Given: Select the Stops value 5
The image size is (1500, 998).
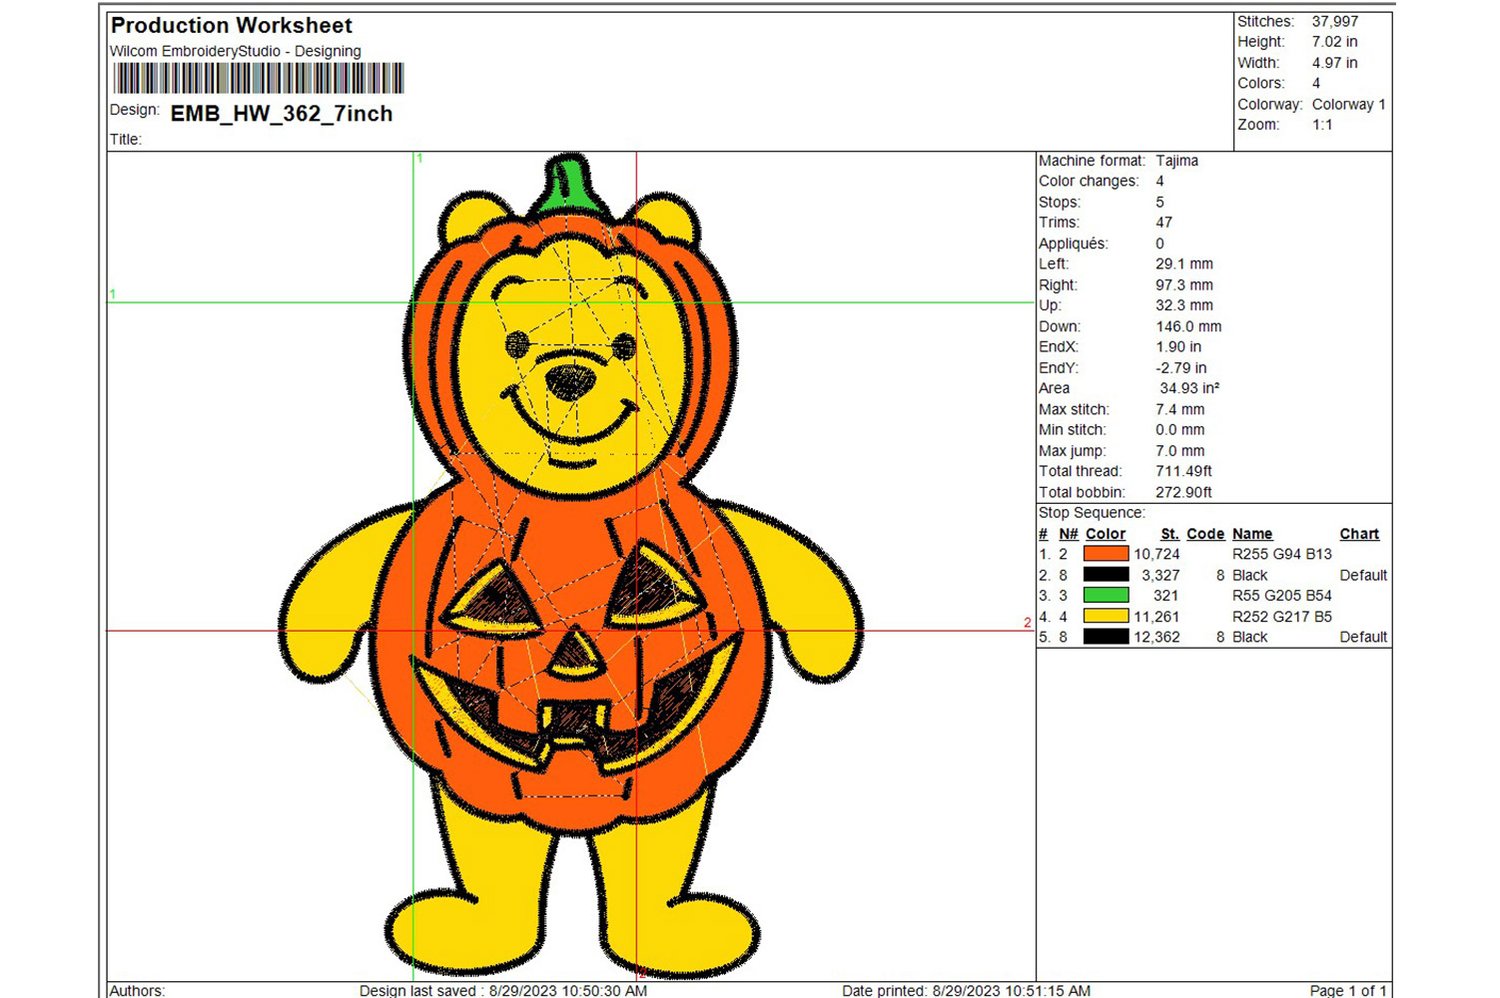Looking at the screenshot, I should [x=1160, y=202].
